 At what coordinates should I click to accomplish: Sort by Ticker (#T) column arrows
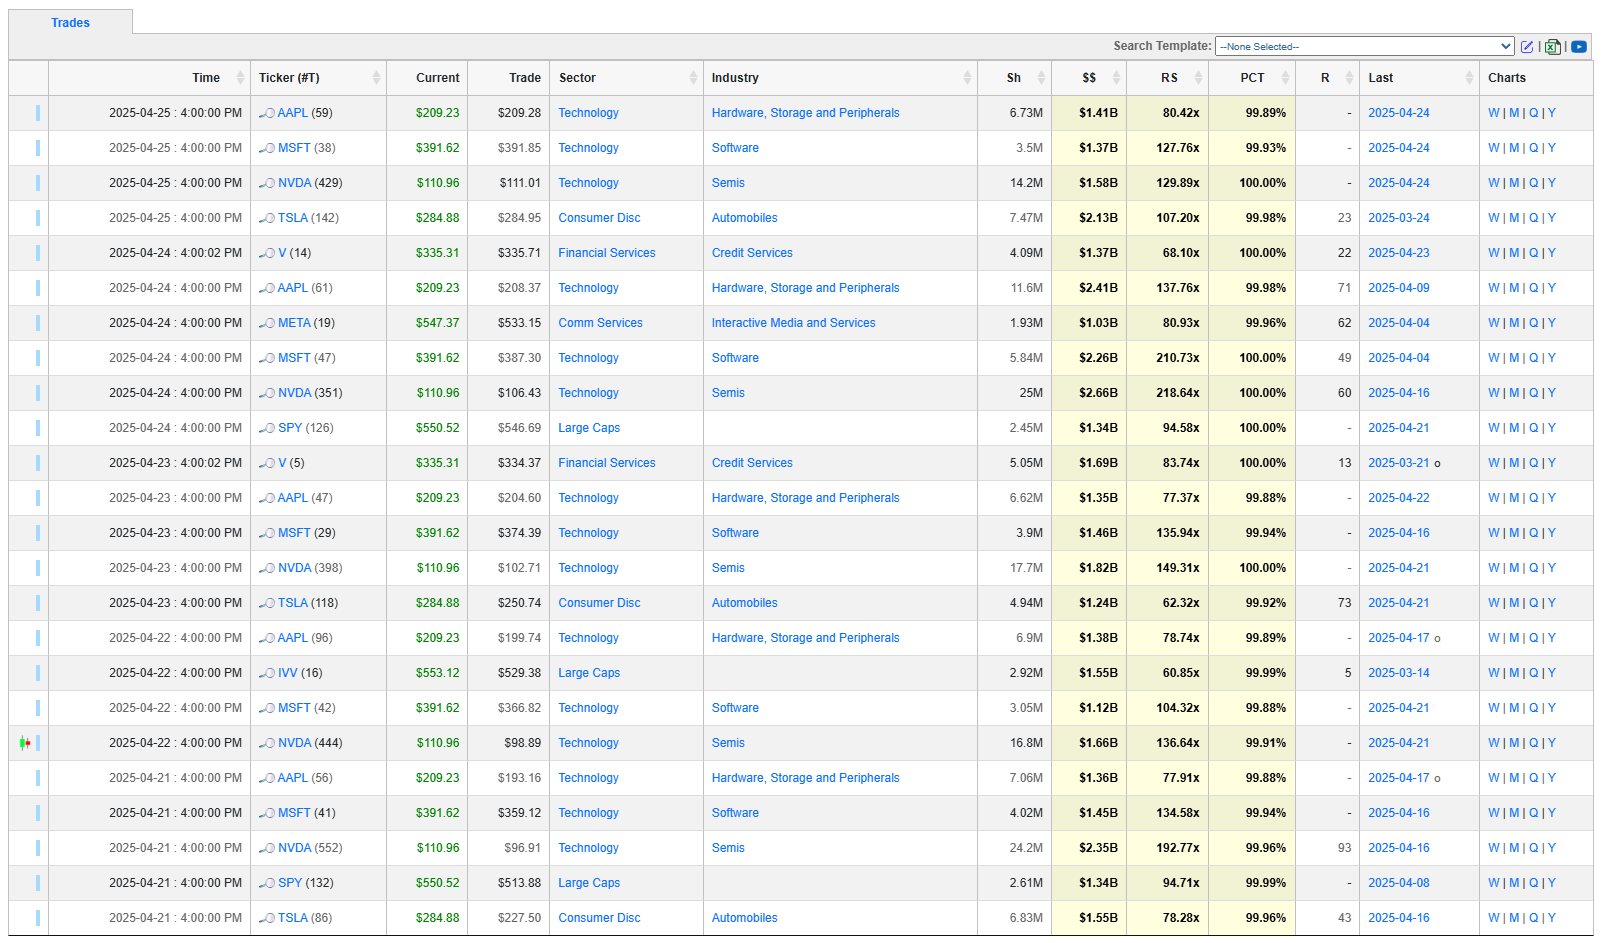tap(376, 78)
